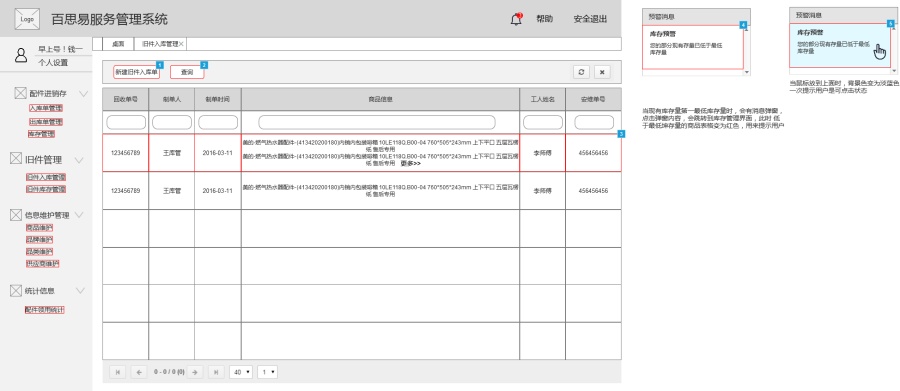Click 更多>> in the first row

(410, 163)
